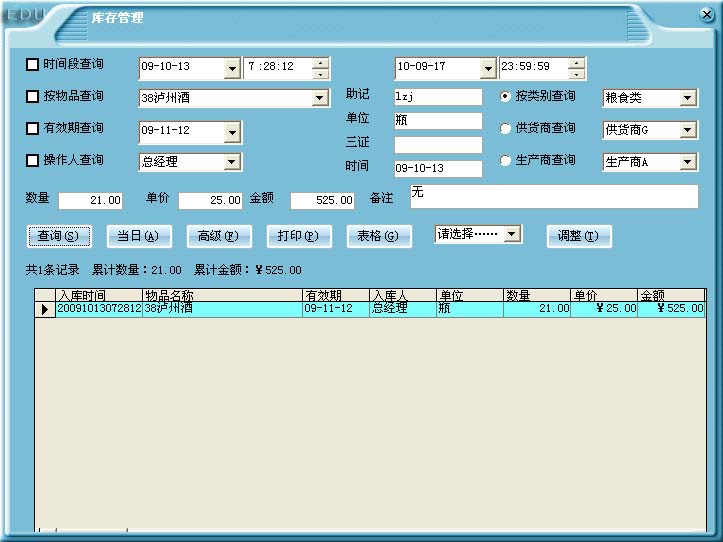Open 高级(F) advanced search

[219, 236]
